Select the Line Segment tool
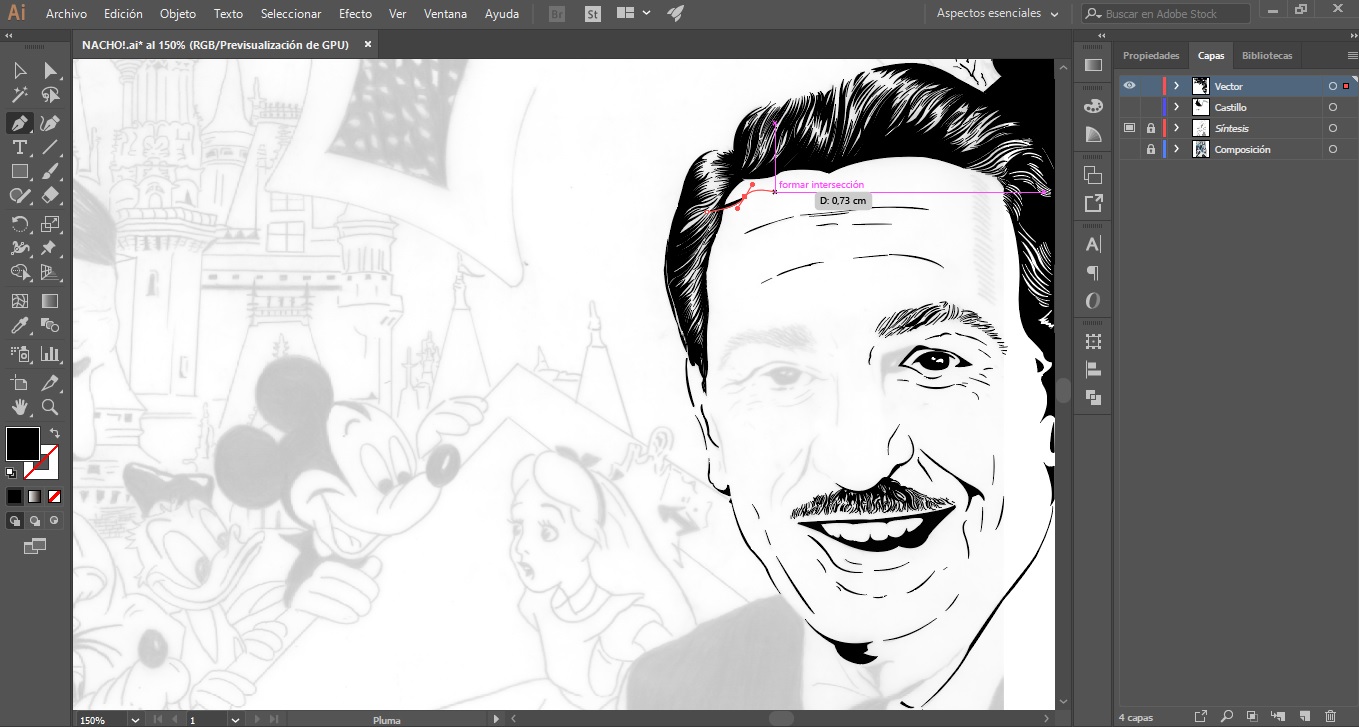Screen dimensions: 1359x727 point(50,148)
